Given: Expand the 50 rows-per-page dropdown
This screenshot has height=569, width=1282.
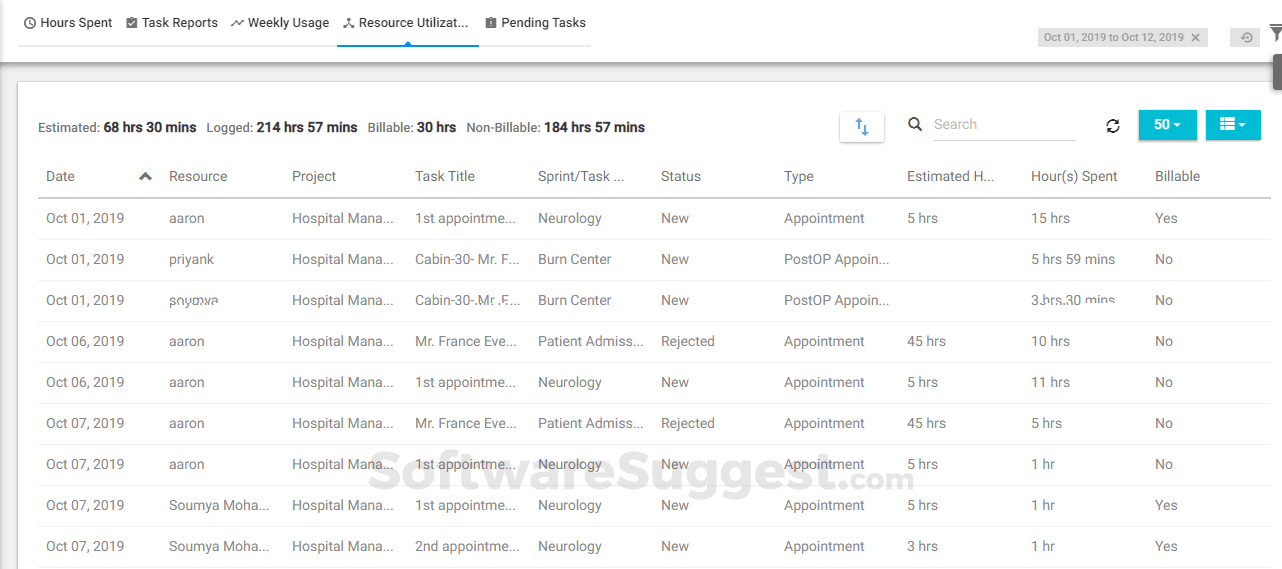Looking at the screenshot, I should (1167, 125).
